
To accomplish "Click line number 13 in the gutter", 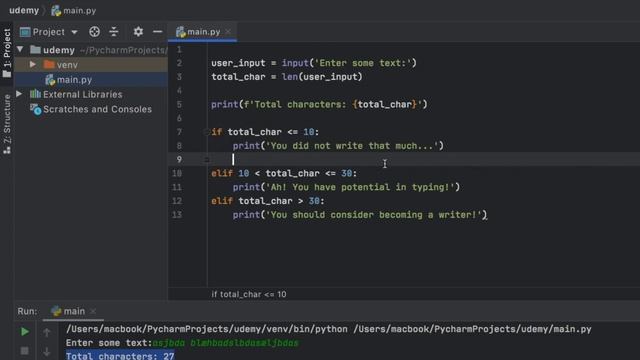I will click(177, 215).
